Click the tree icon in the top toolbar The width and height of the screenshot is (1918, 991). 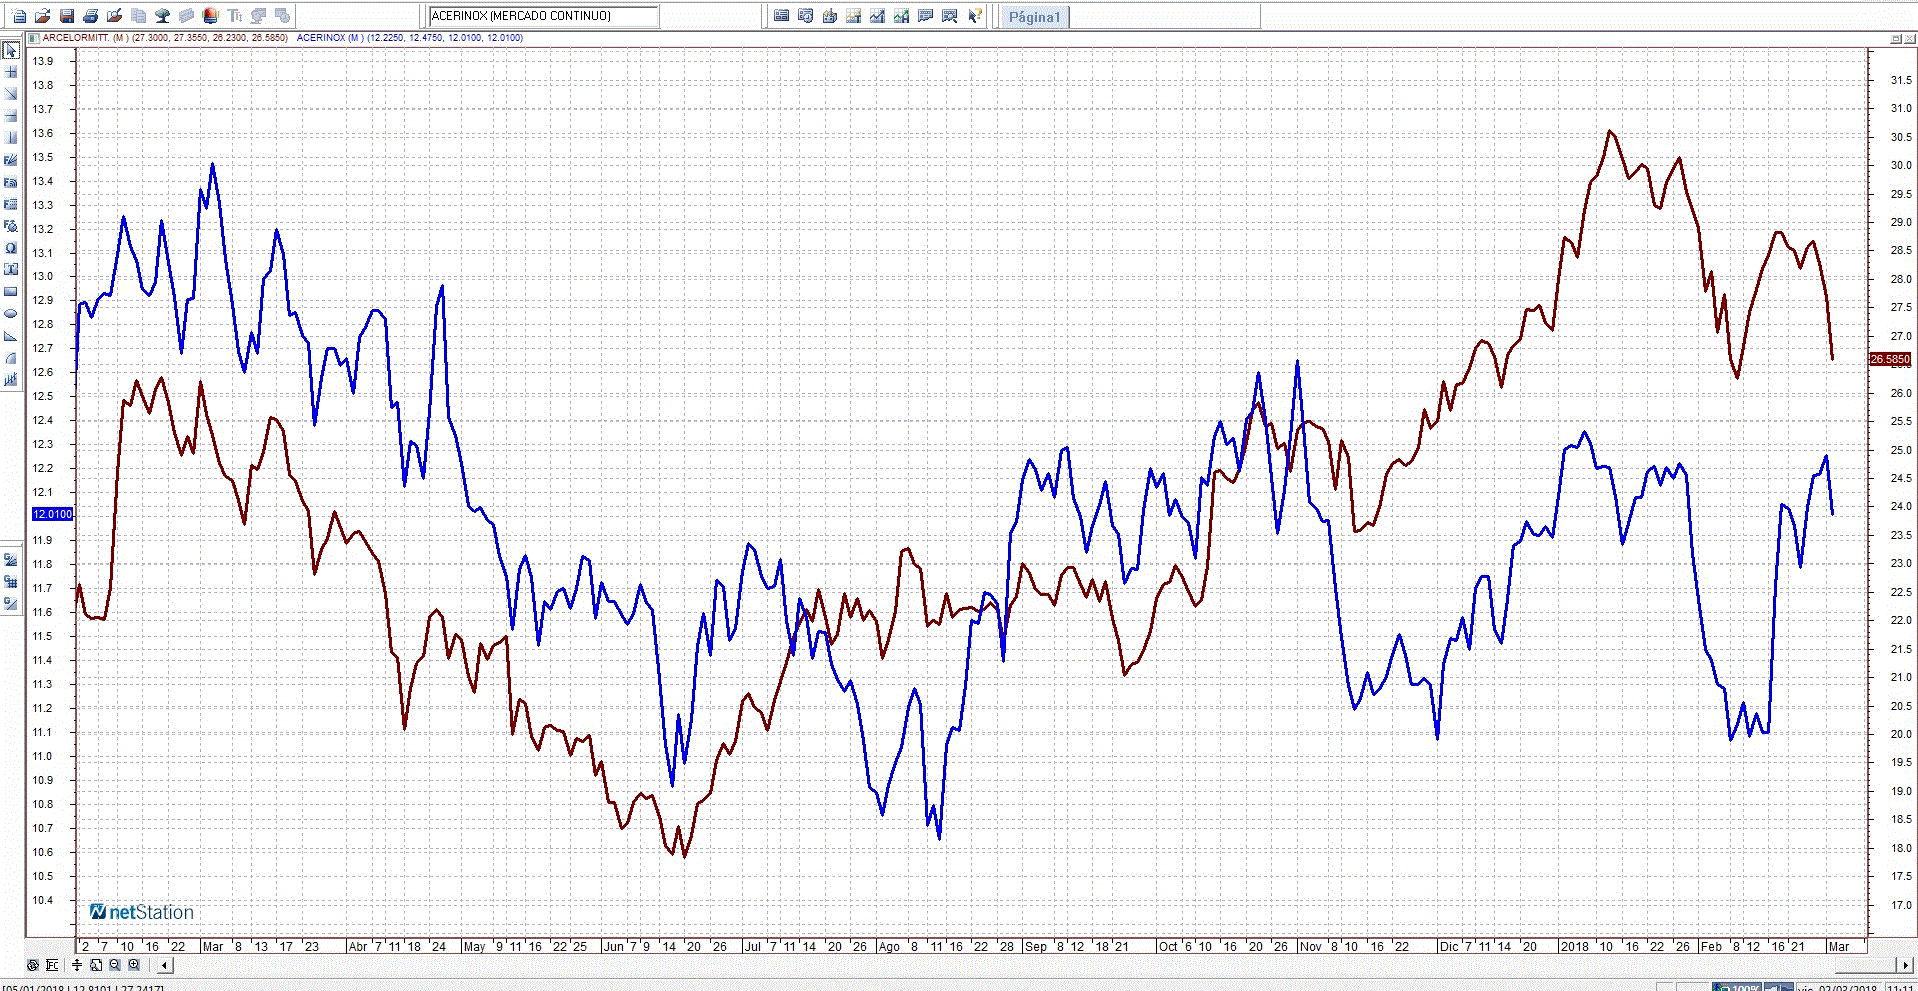[x=163, y=16]
